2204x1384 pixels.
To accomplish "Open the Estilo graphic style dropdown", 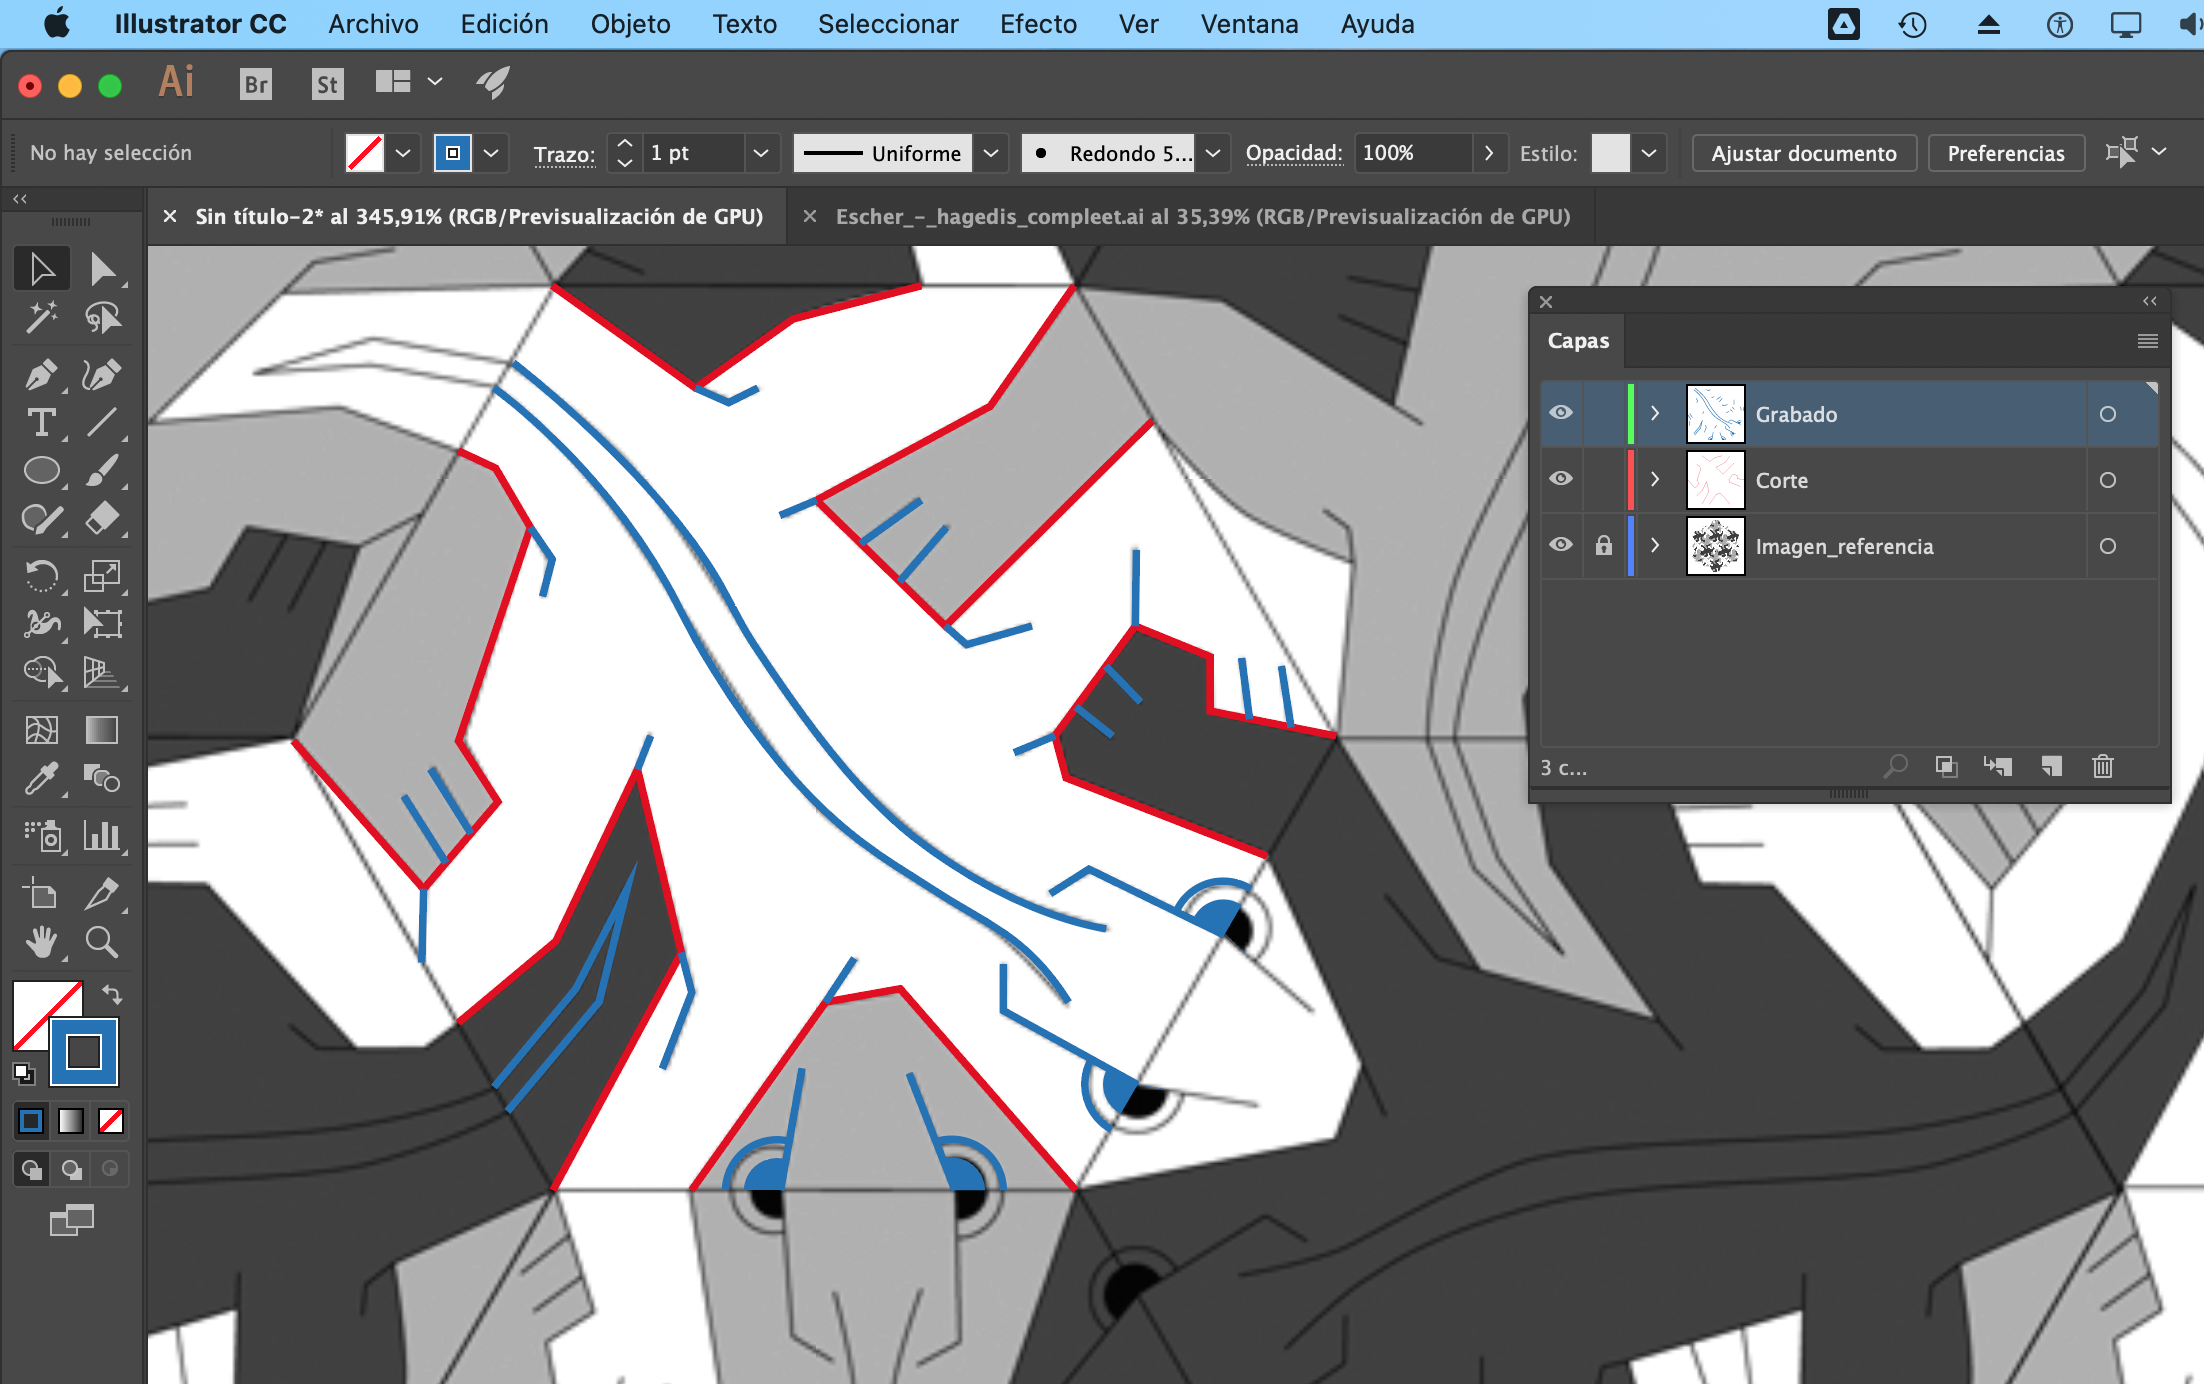I will (1649, 153).
